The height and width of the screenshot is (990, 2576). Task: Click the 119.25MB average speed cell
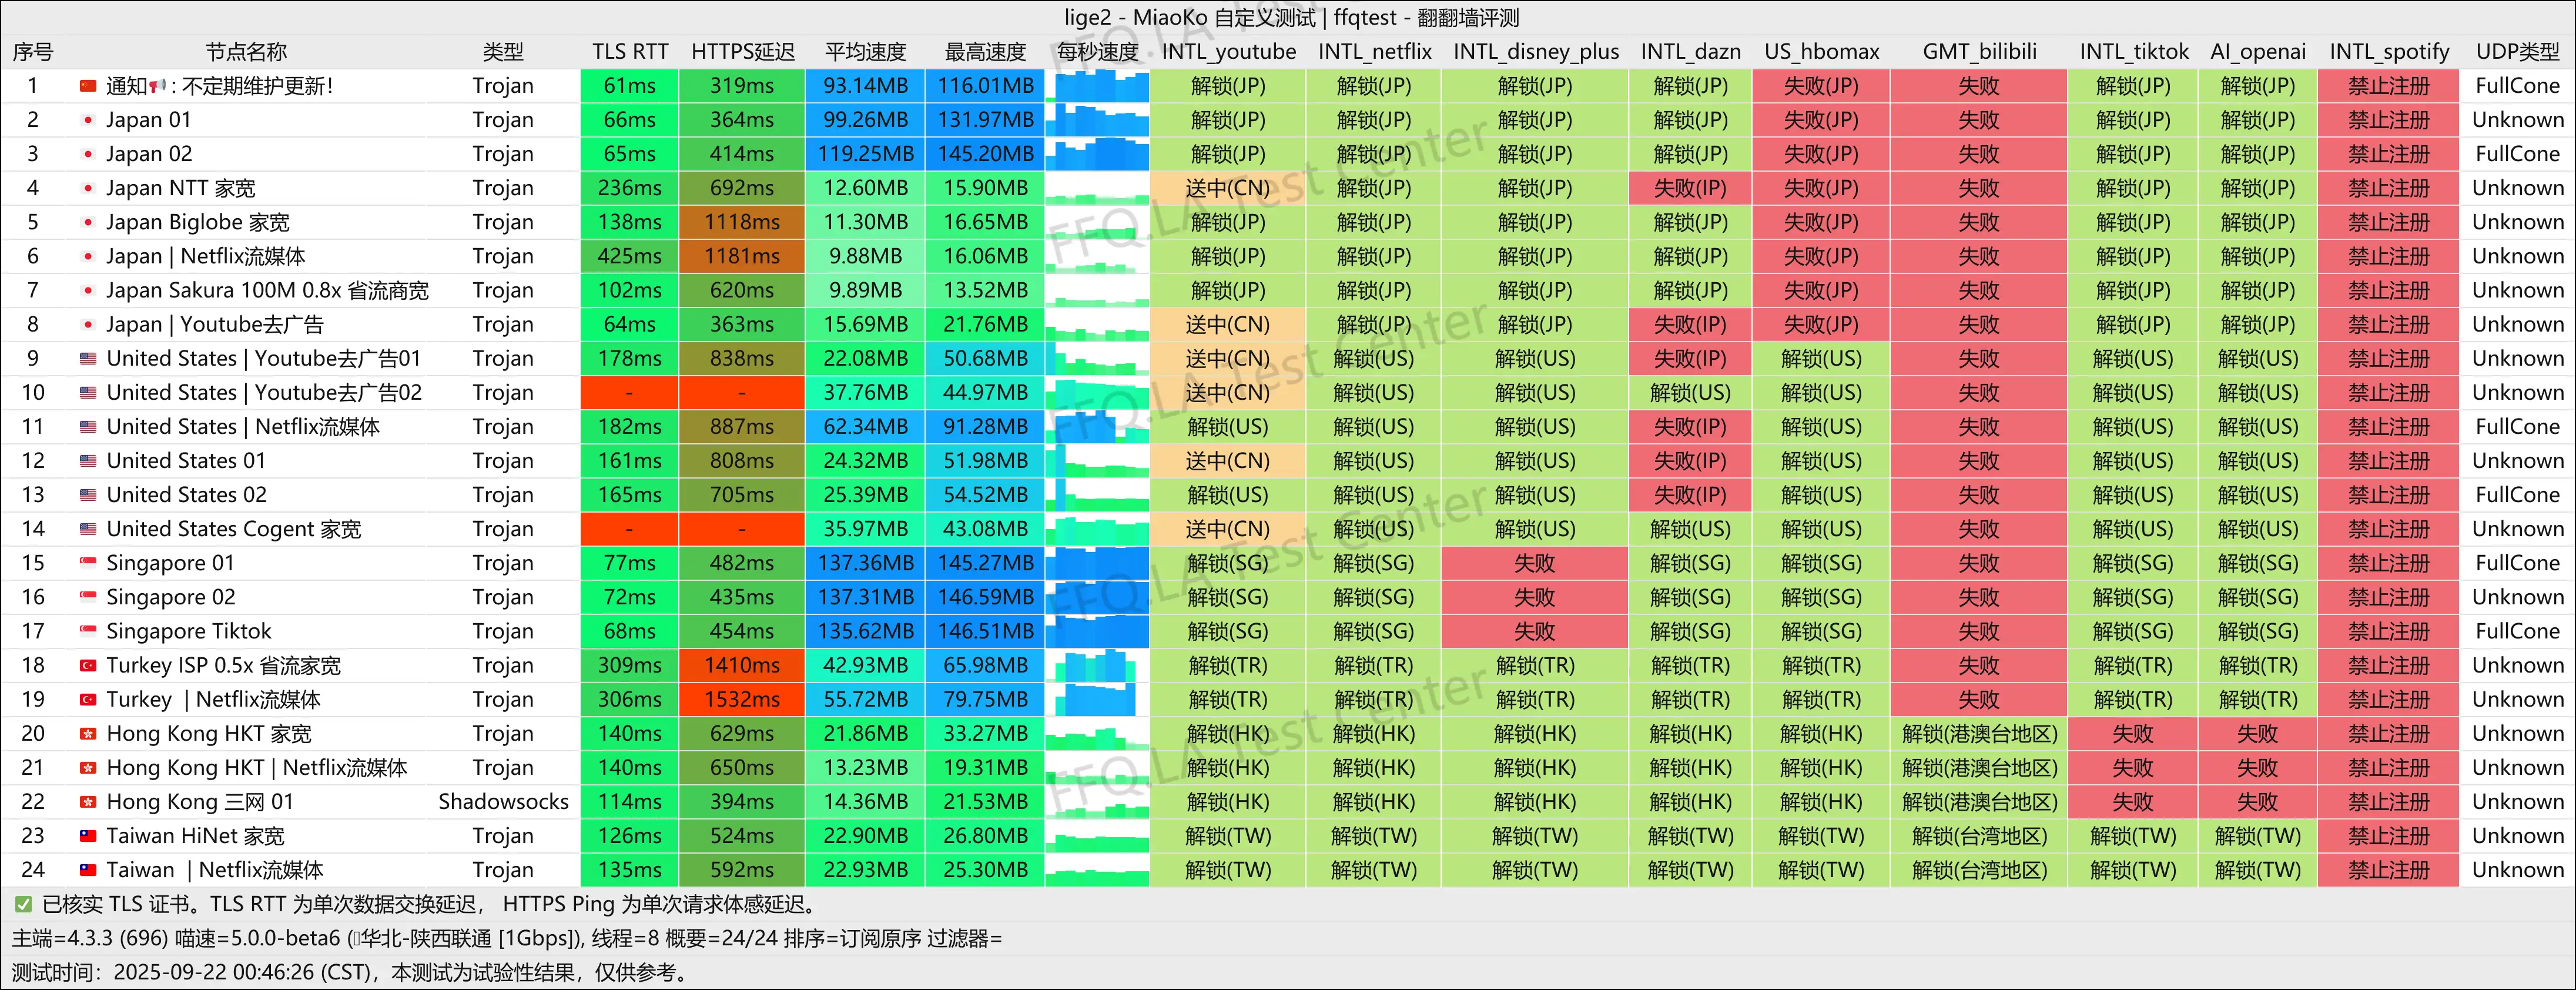[x=866, y=154]
